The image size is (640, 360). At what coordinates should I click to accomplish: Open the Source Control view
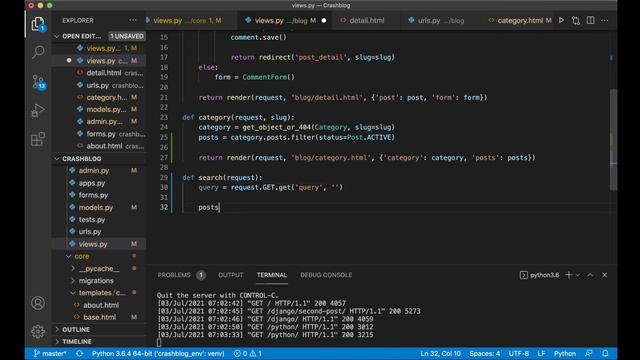pos(38,82)
